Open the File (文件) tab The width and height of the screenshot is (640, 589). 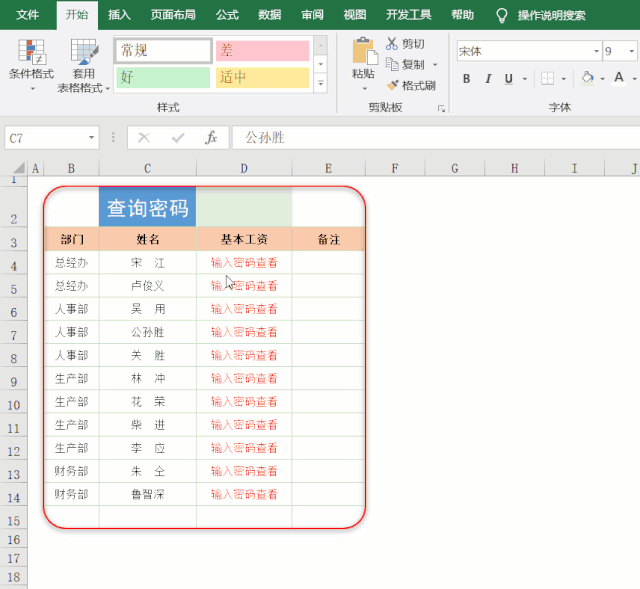pos(28,15)
